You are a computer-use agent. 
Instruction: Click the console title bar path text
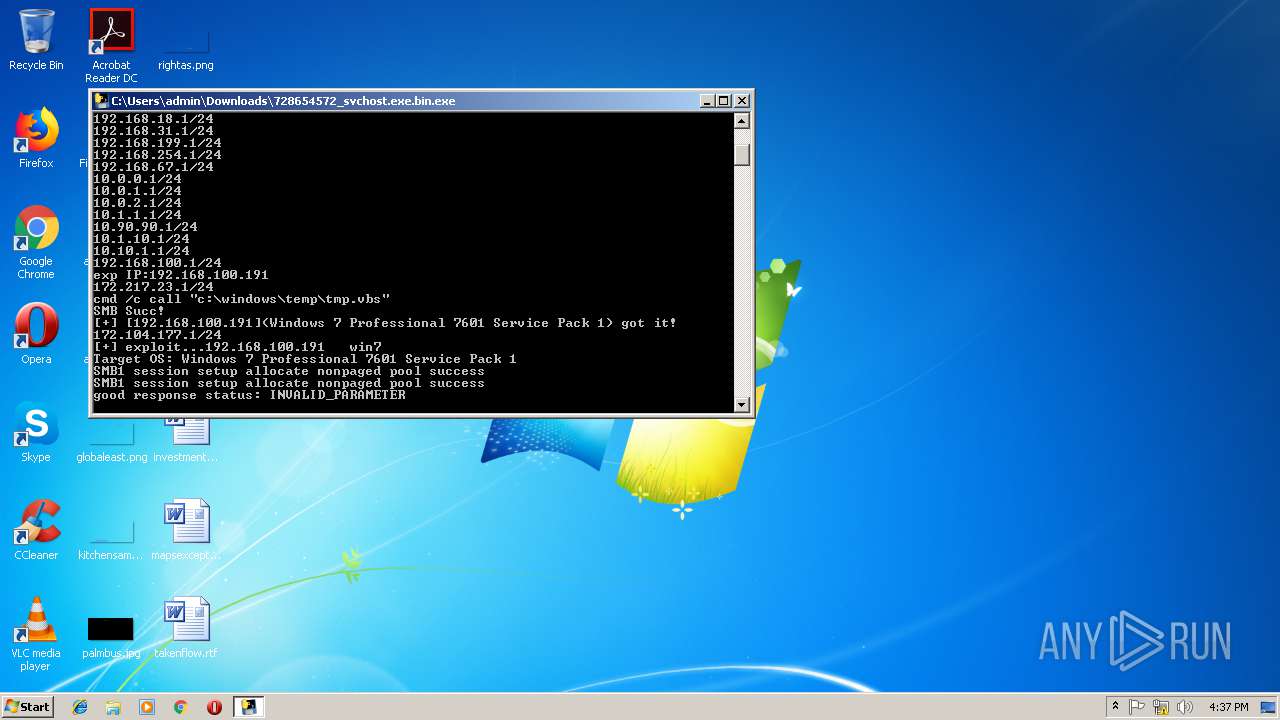click(283, 101)
